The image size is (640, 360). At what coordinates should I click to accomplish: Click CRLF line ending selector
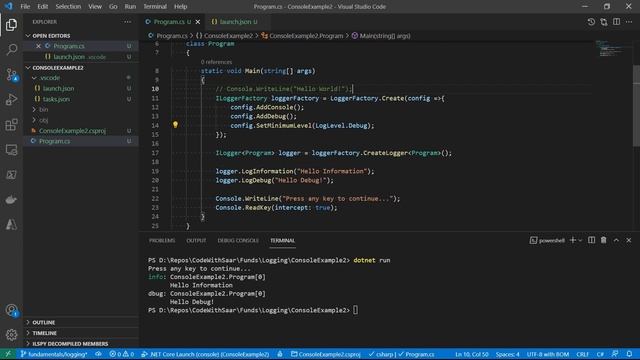tap(582, 354)
